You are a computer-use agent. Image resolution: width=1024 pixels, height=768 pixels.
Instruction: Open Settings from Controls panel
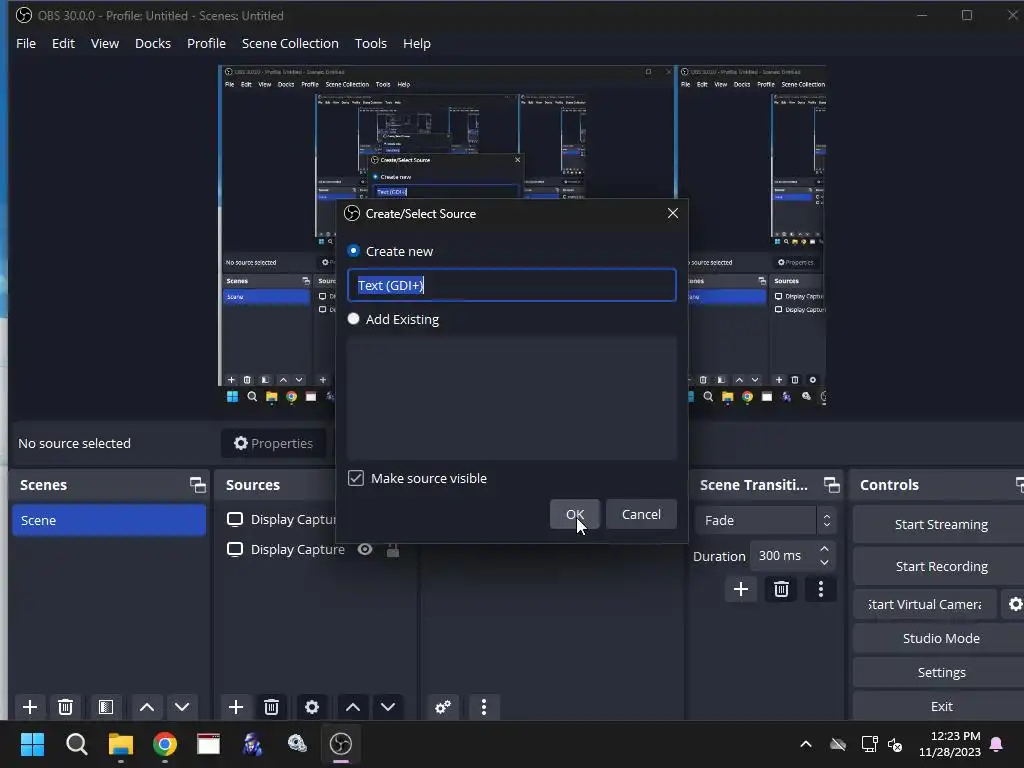click(x=940, y=672)
